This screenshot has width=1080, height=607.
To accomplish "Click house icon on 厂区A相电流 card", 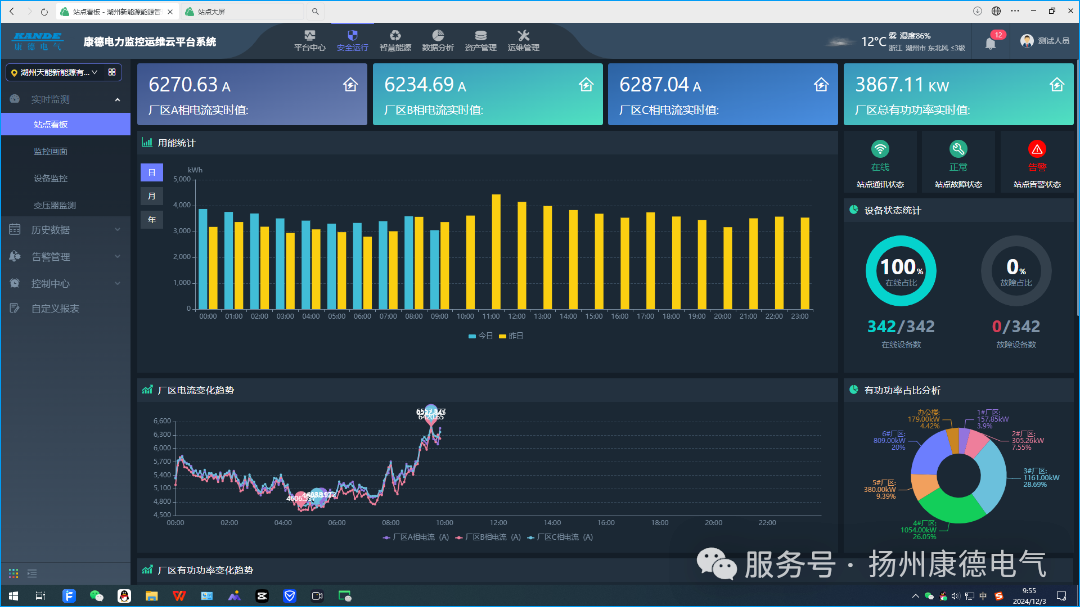I will click(x=350, y=85).
